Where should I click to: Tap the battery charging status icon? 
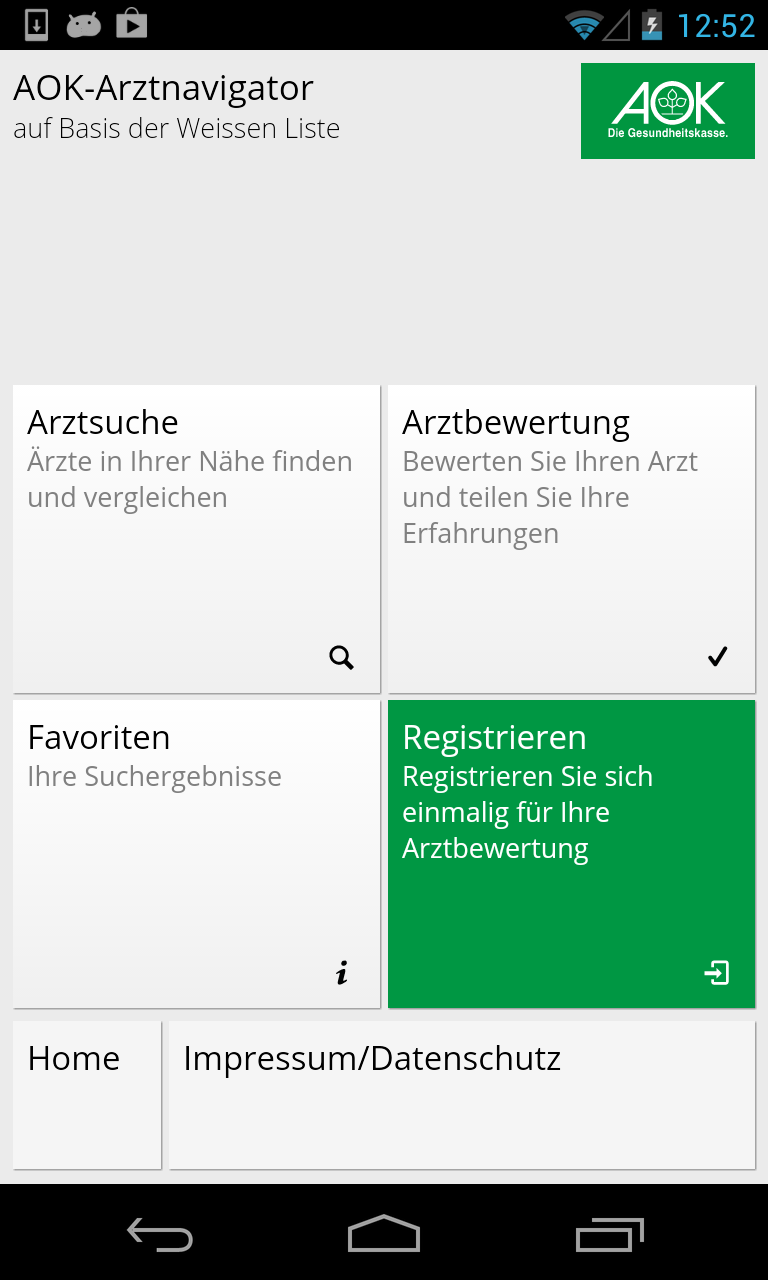click(652, 25)
